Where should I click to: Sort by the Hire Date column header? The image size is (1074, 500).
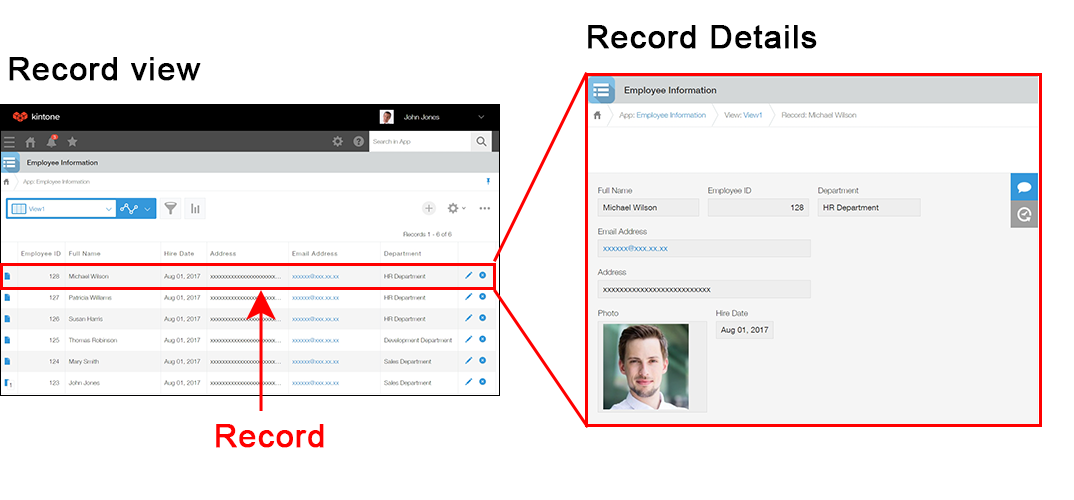[x=178, y=253]
